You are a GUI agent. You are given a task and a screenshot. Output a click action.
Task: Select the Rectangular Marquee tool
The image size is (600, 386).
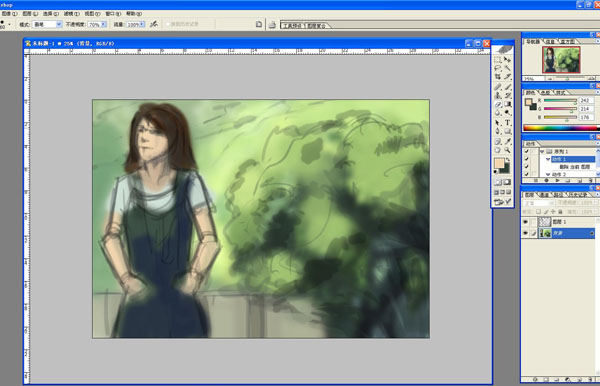point(498,60)
